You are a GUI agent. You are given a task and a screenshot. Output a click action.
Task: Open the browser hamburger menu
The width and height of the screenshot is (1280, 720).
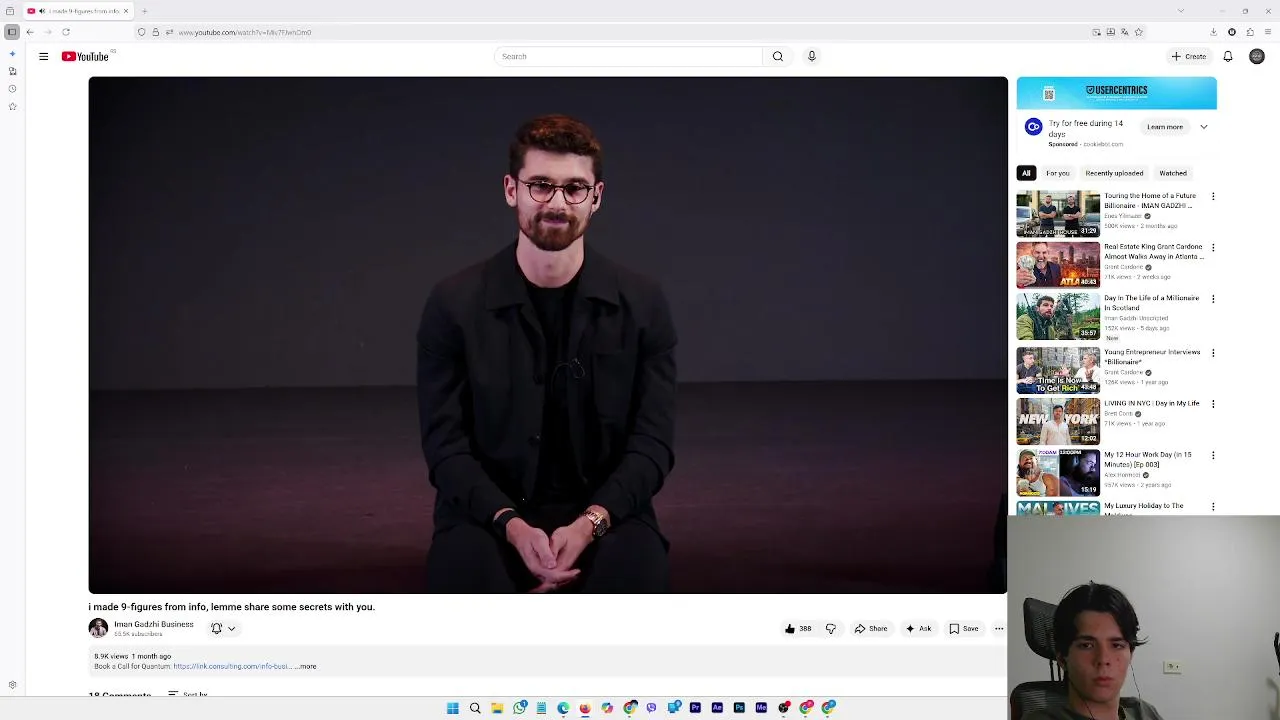1268,32
